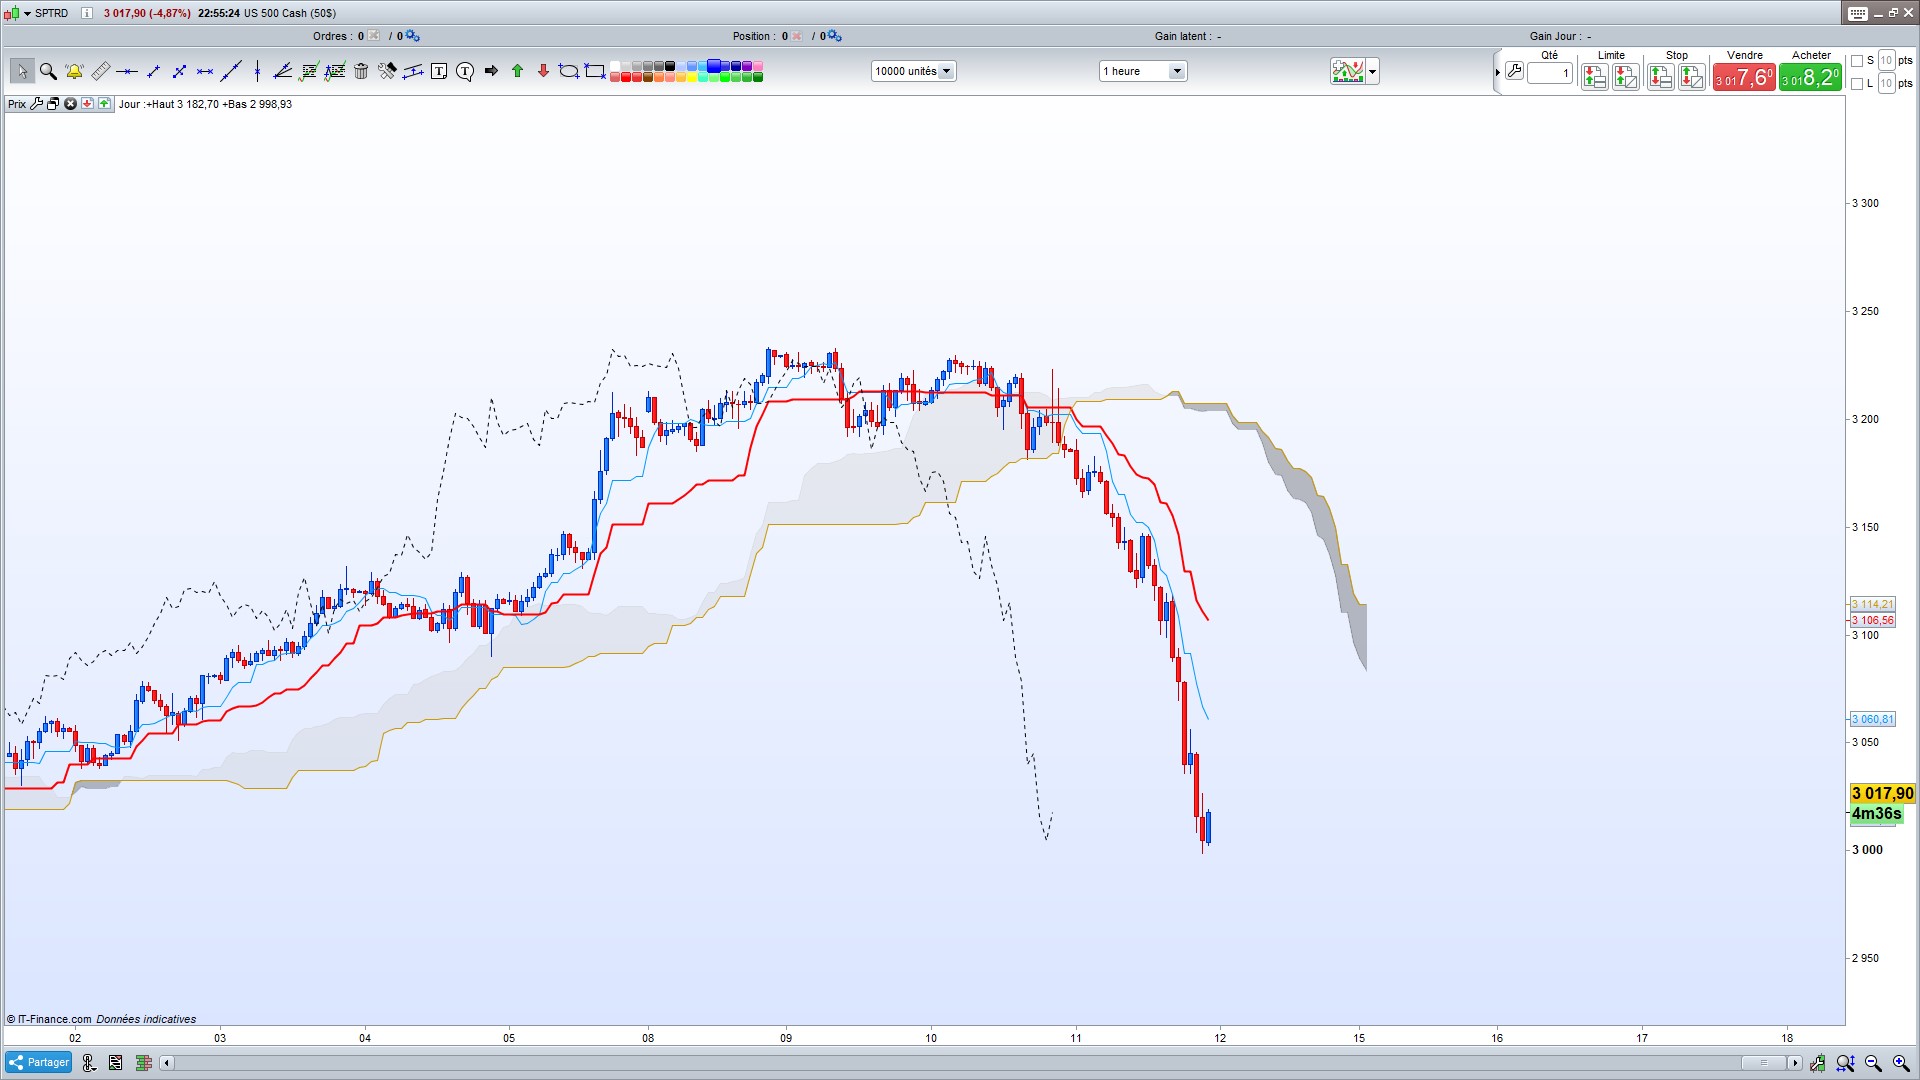The height and width of the screenshot is (1080, 1920).
Task: Click the L limit points field
Action: (1886, 84)
